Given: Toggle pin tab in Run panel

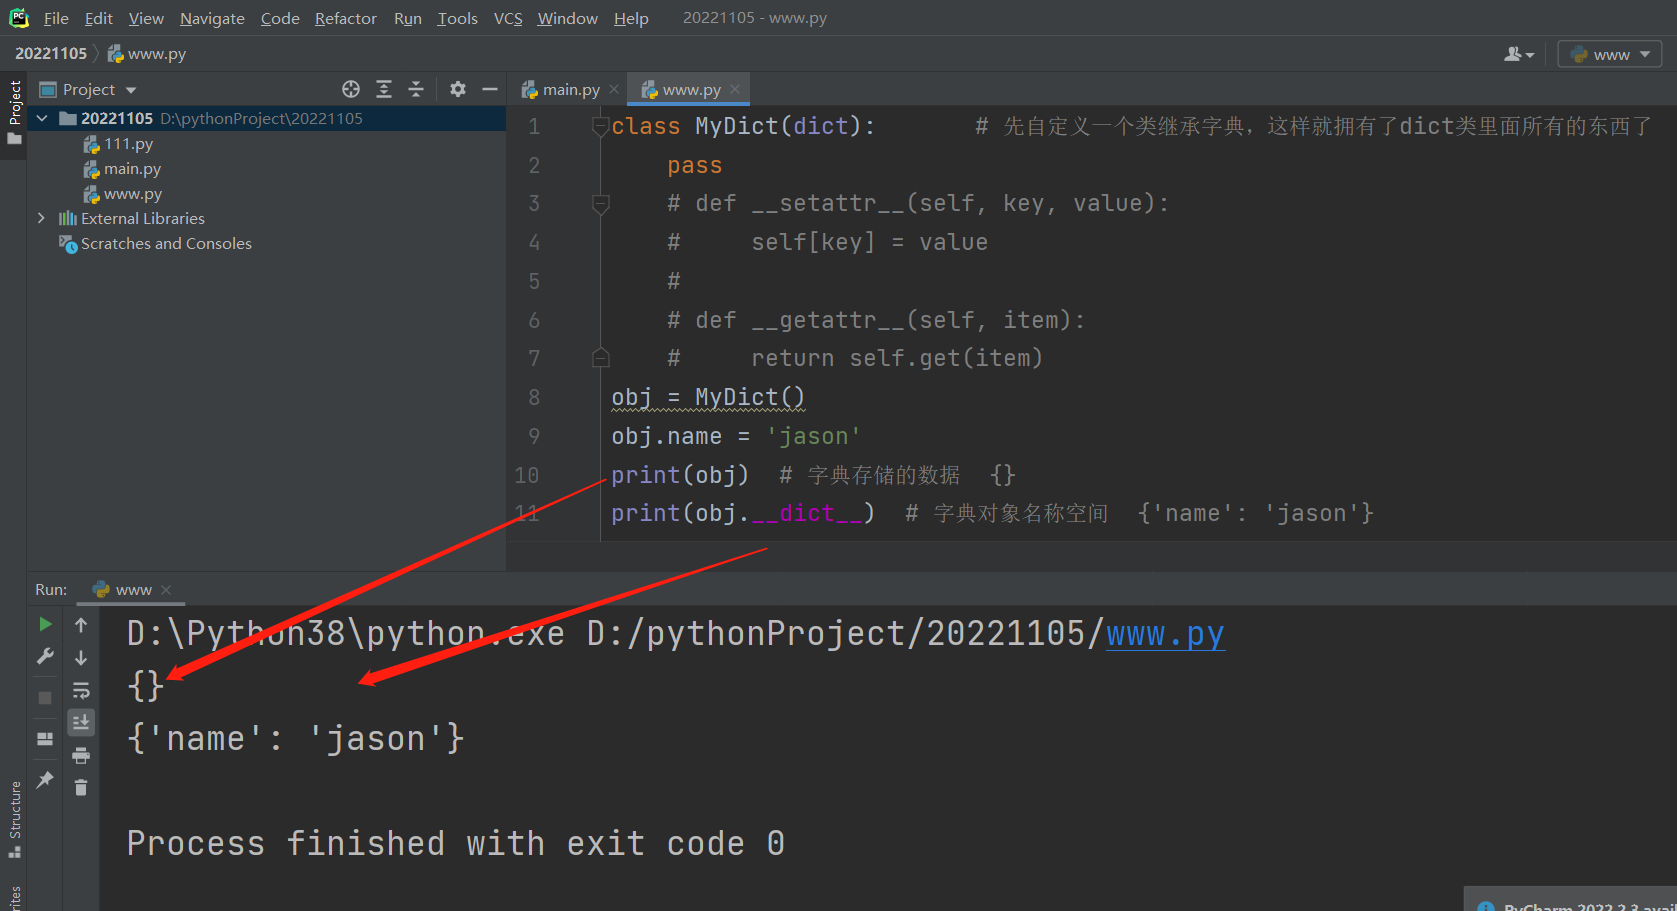Looking at the screenshot, I should [45, 780].
